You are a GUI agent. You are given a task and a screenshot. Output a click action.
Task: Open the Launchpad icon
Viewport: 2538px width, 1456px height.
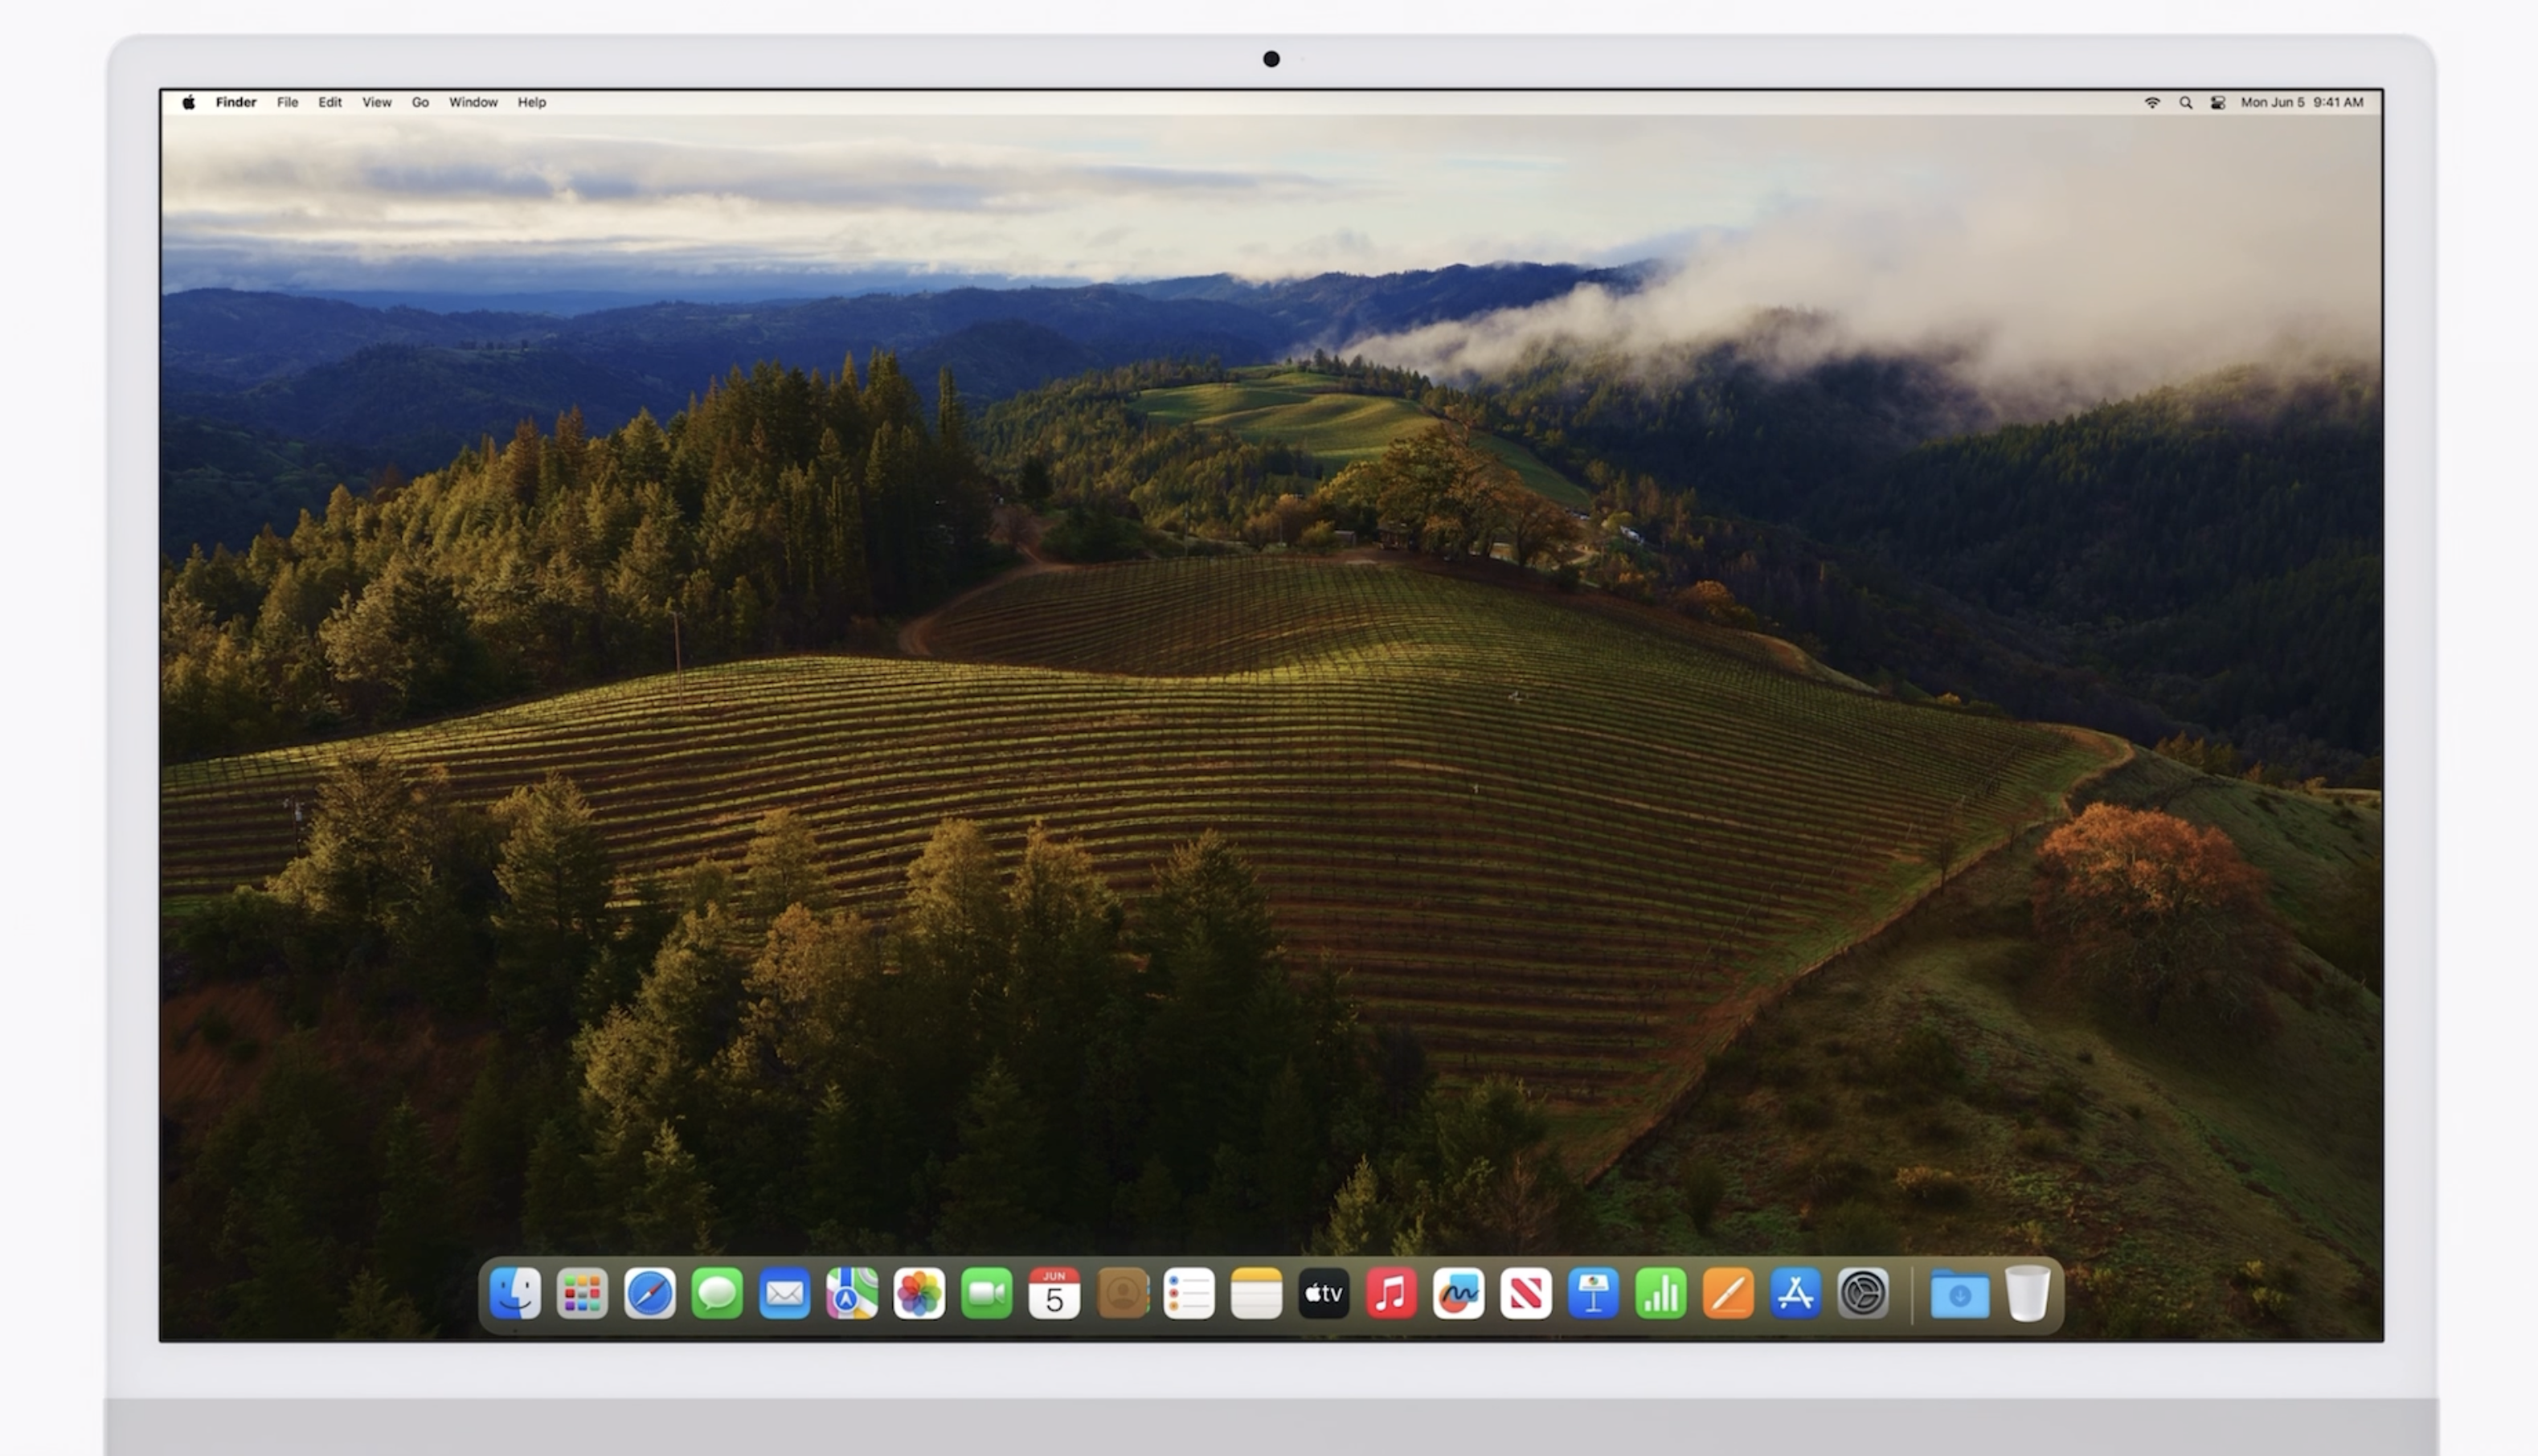tap(582, 1294)
